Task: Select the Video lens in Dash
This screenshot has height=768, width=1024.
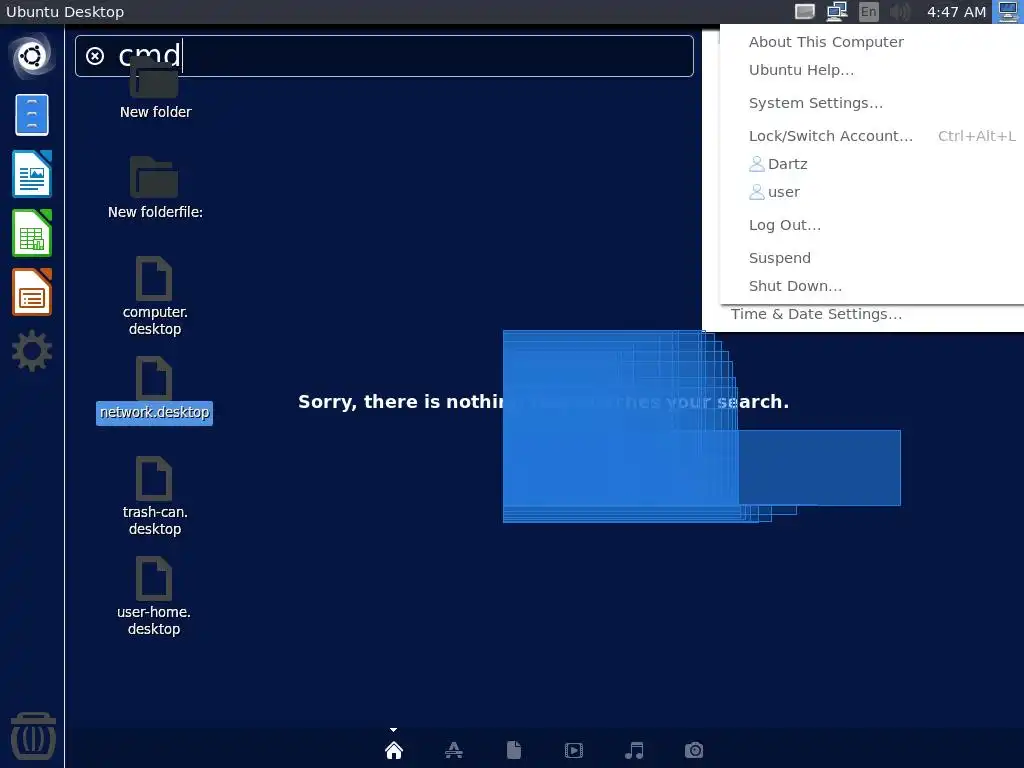Action: pos(574,750)
